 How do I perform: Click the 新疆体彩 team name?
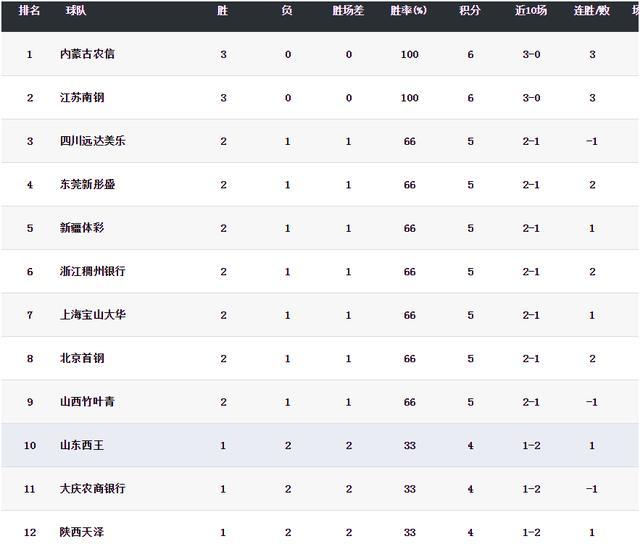tap(82, 228)
